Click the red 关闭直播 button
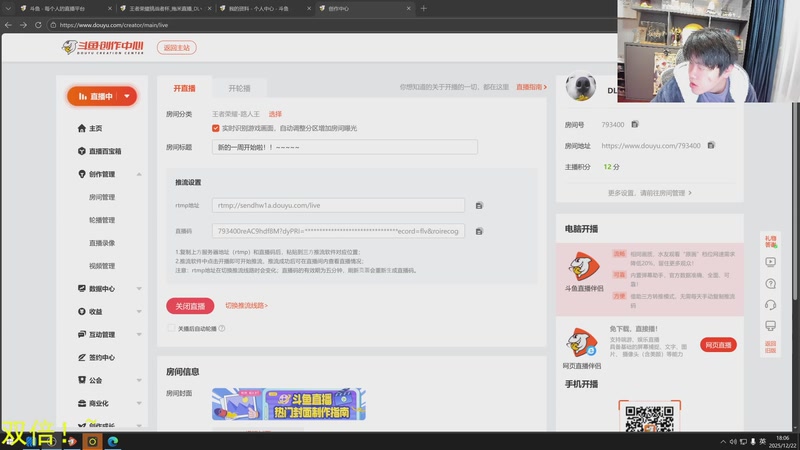The height and width of the screenshot is (450, 800). [x=190, y=306]
